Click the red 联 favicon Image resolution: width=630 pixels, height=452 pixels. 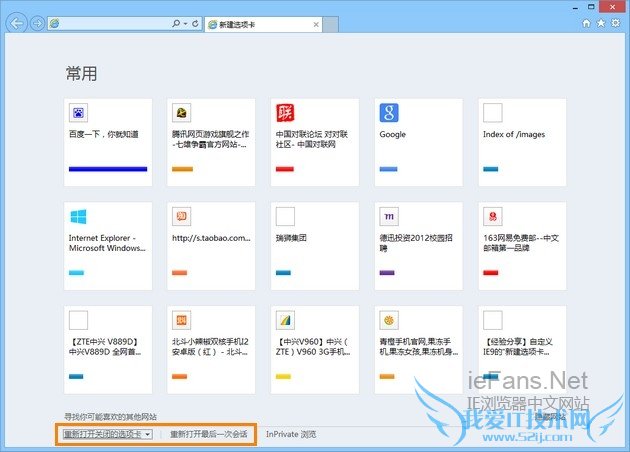(x=285, y=113)
